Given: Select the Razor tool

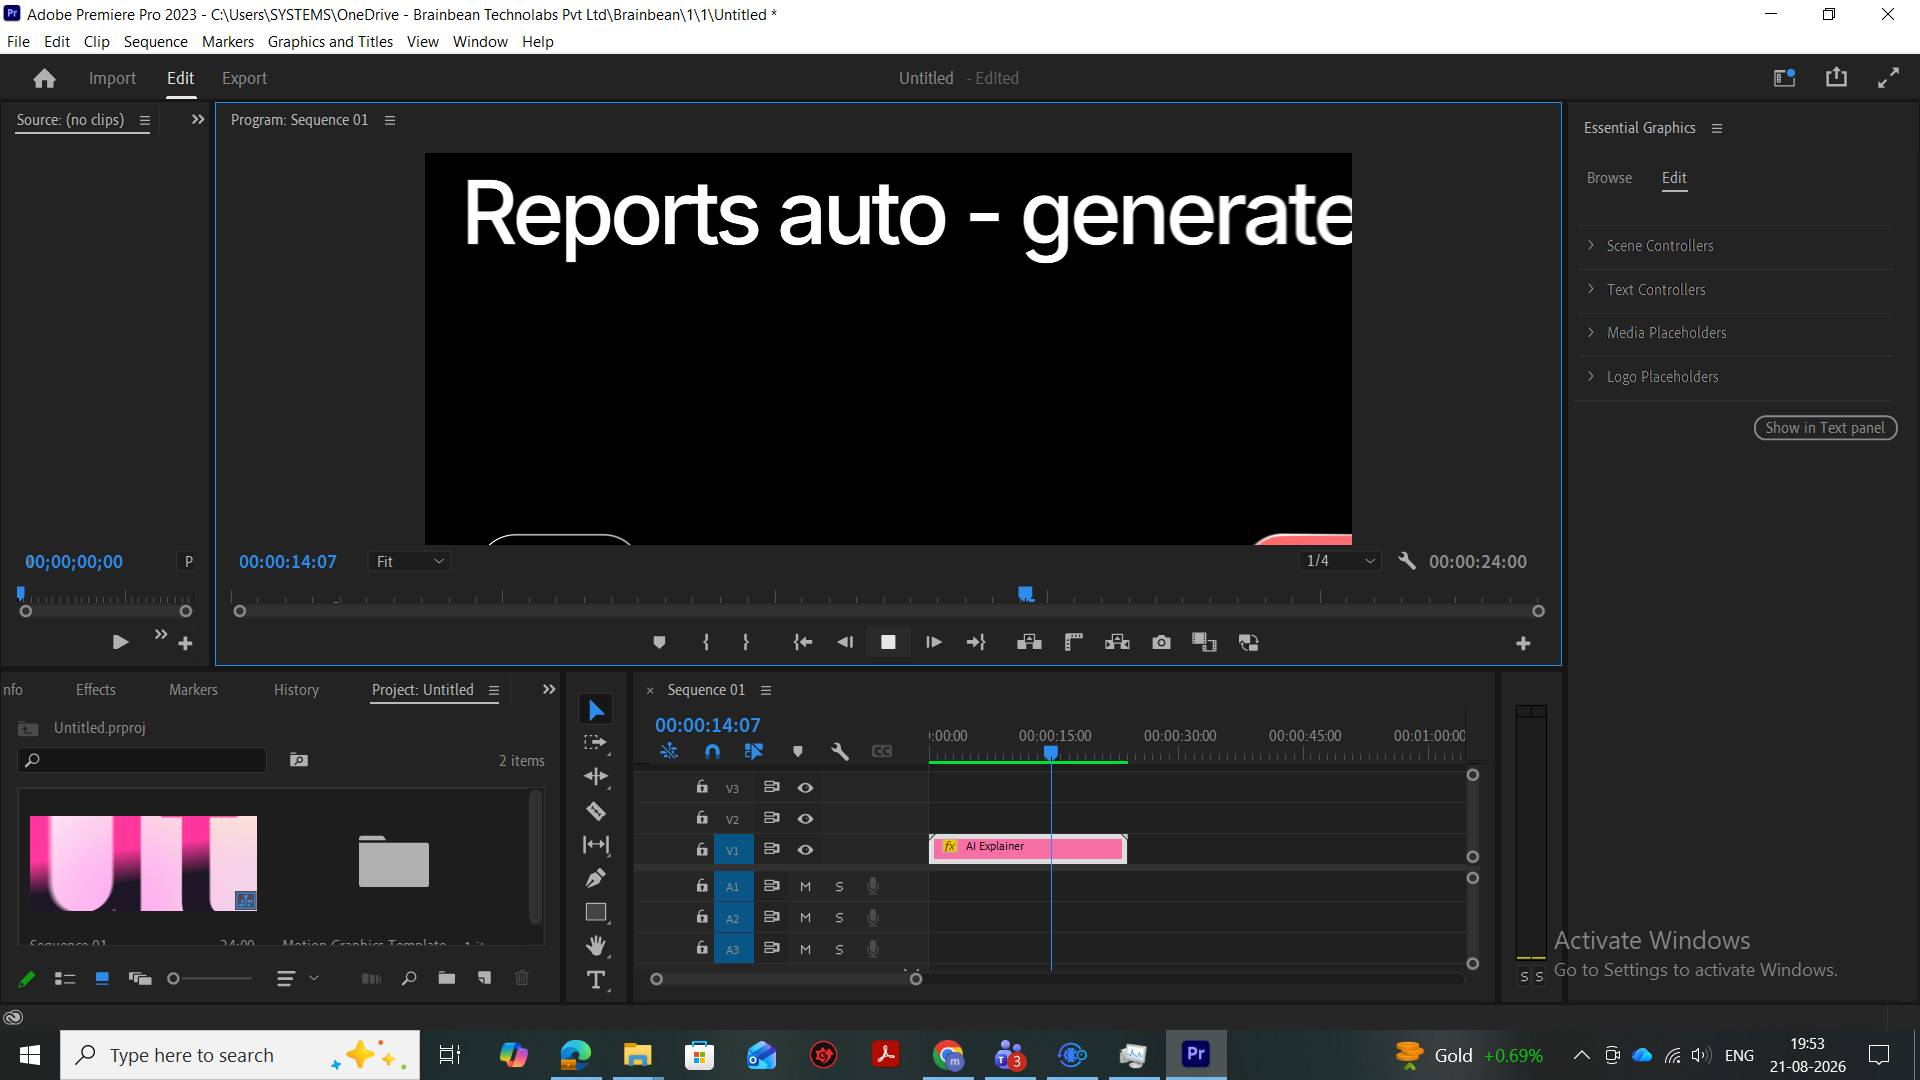Looking at the screenshot, I should coord(596,811).
